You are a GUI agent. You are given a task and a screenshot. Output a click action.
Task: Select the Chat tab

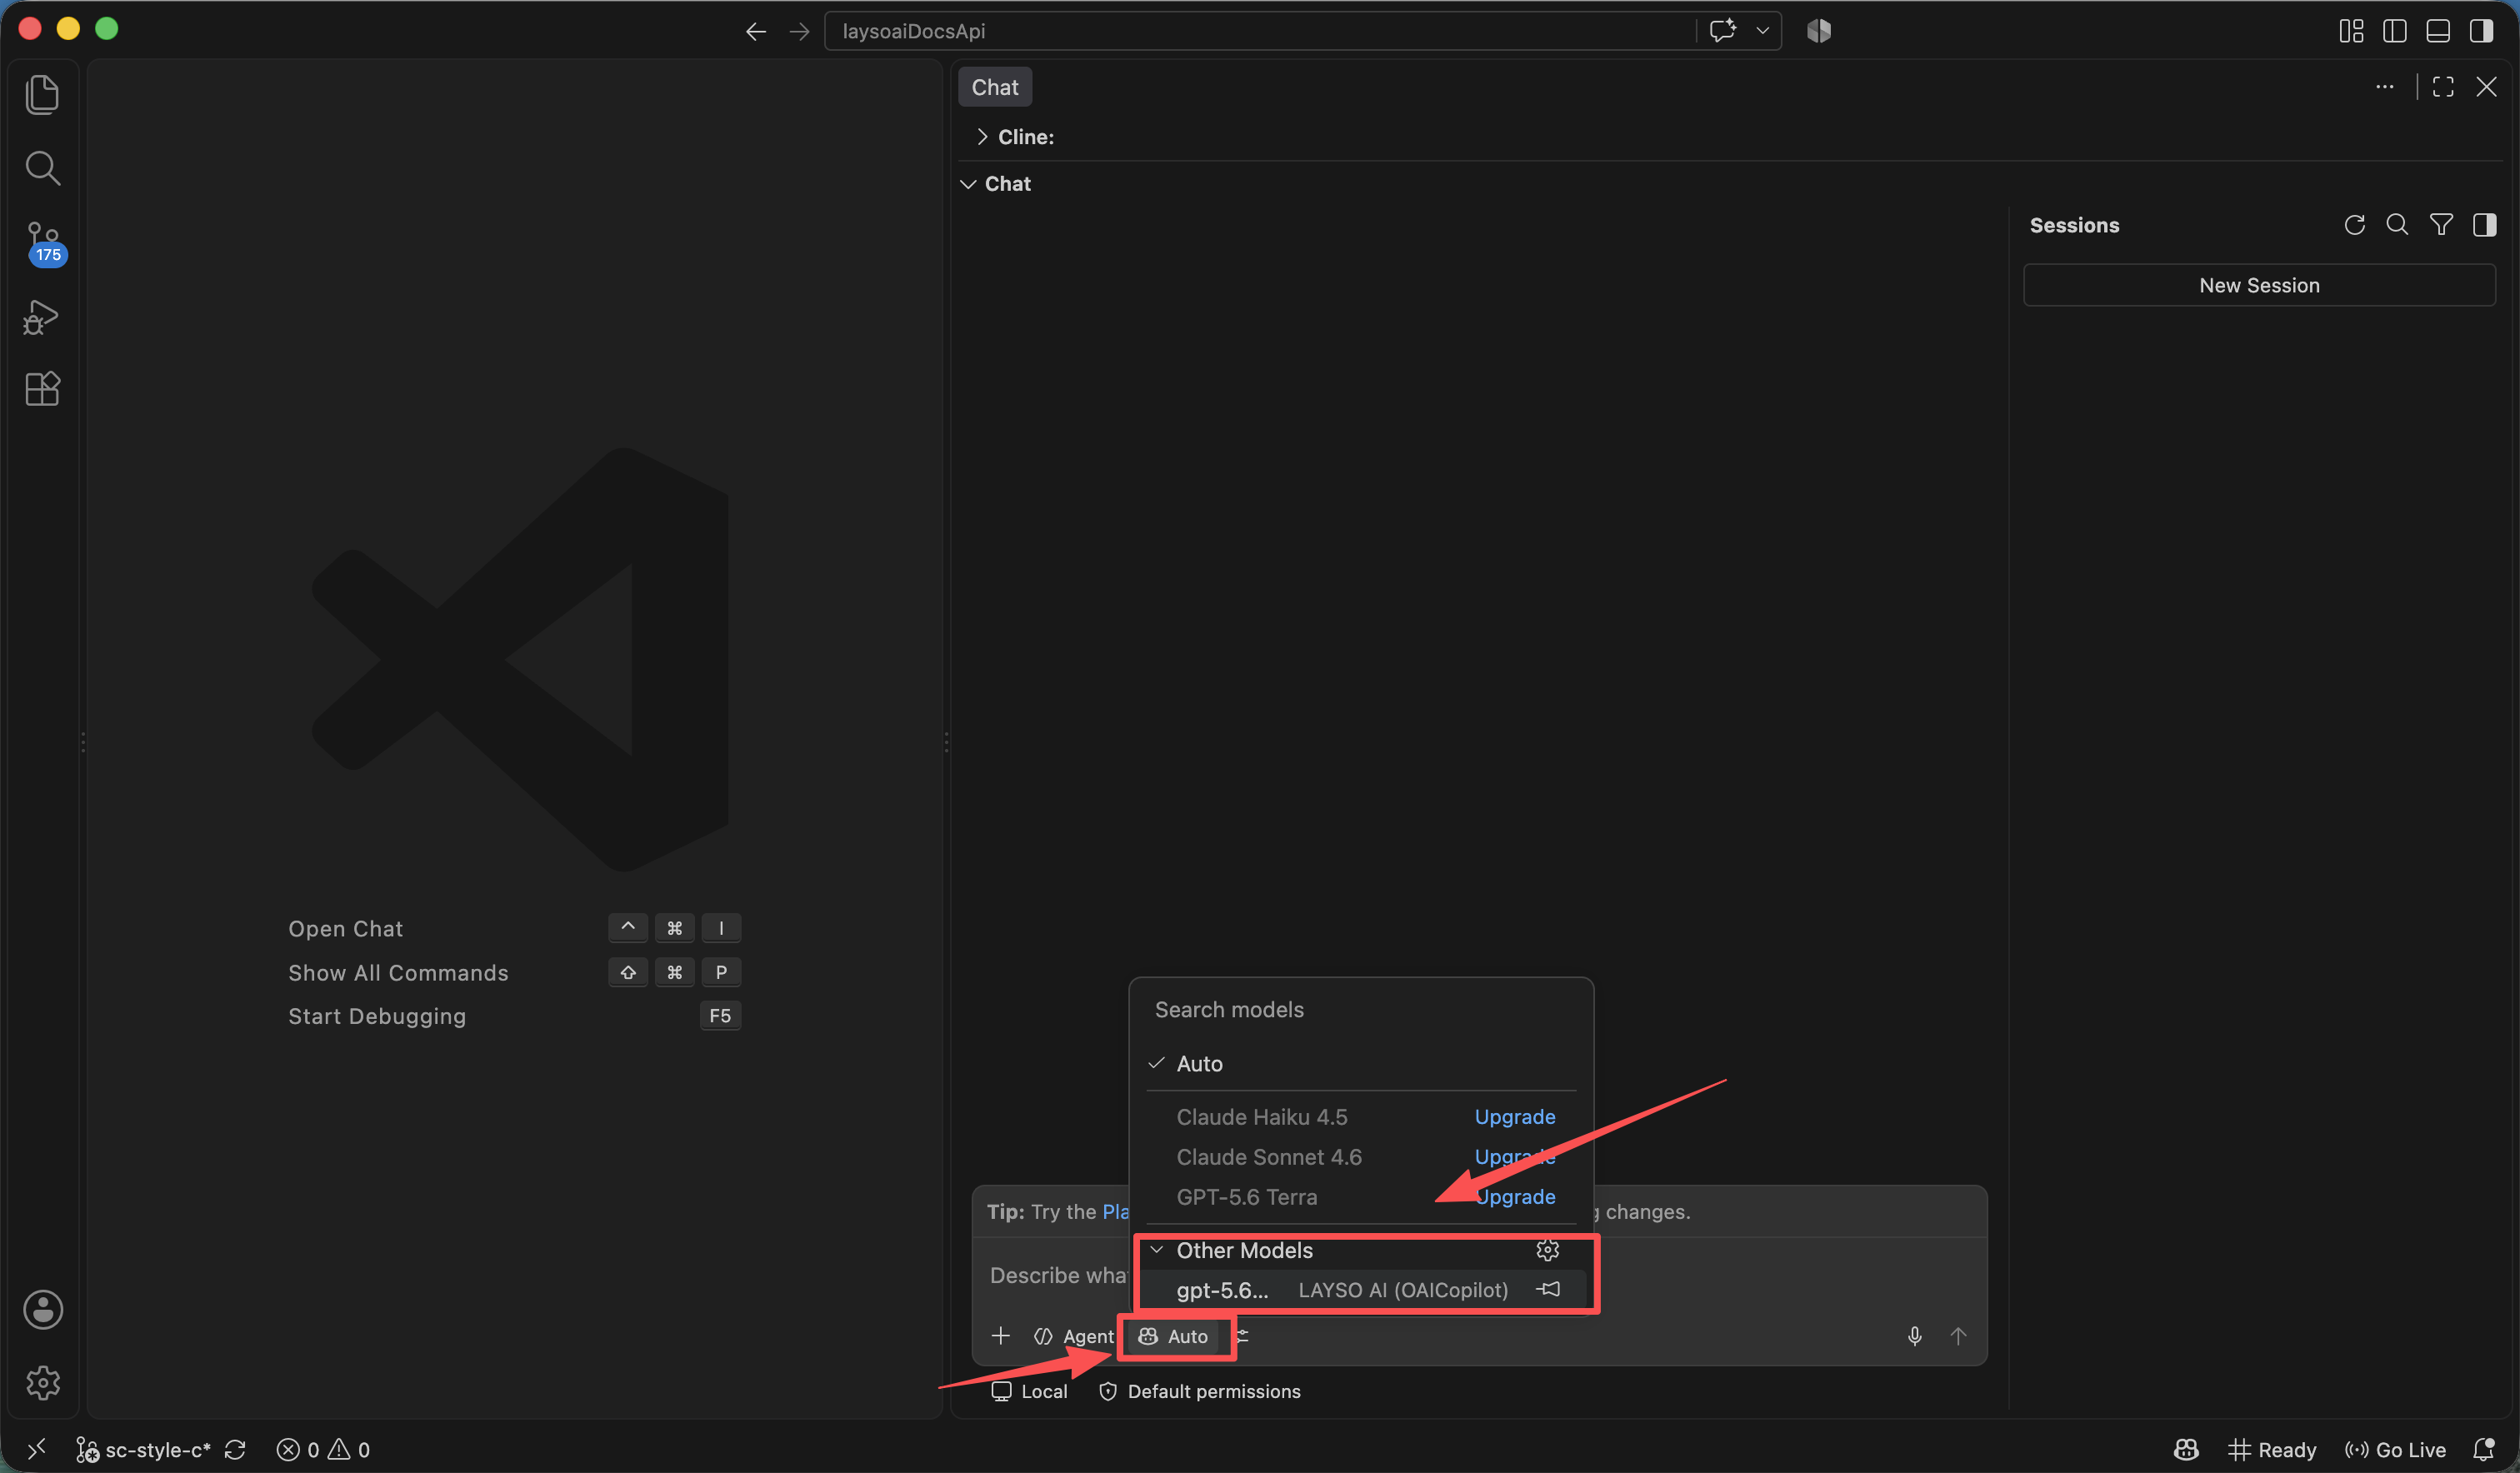(x=994, y=87)
